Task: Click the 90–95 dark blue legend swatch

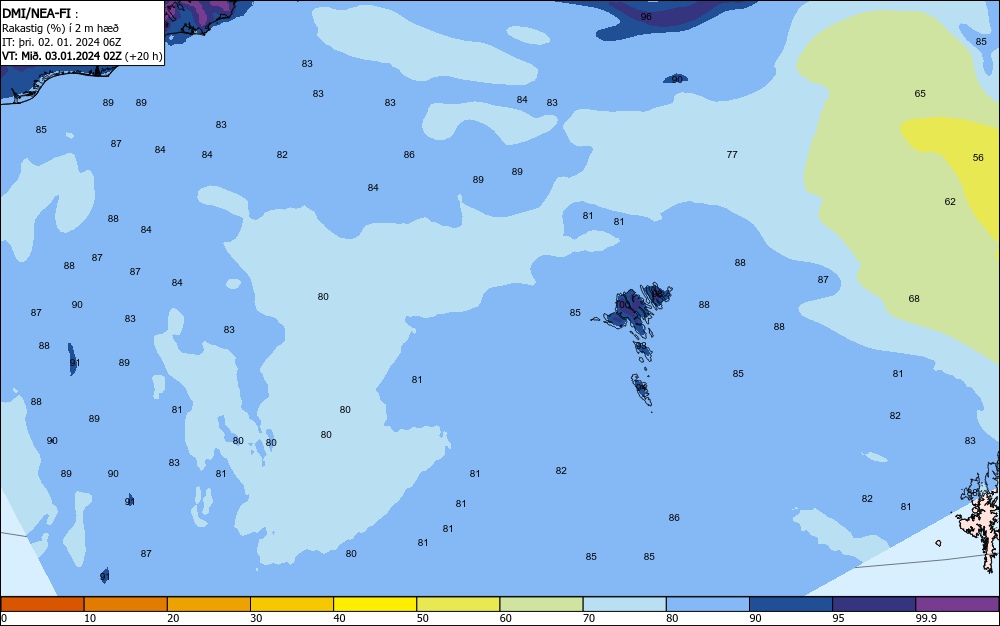Action: point(791,604)
